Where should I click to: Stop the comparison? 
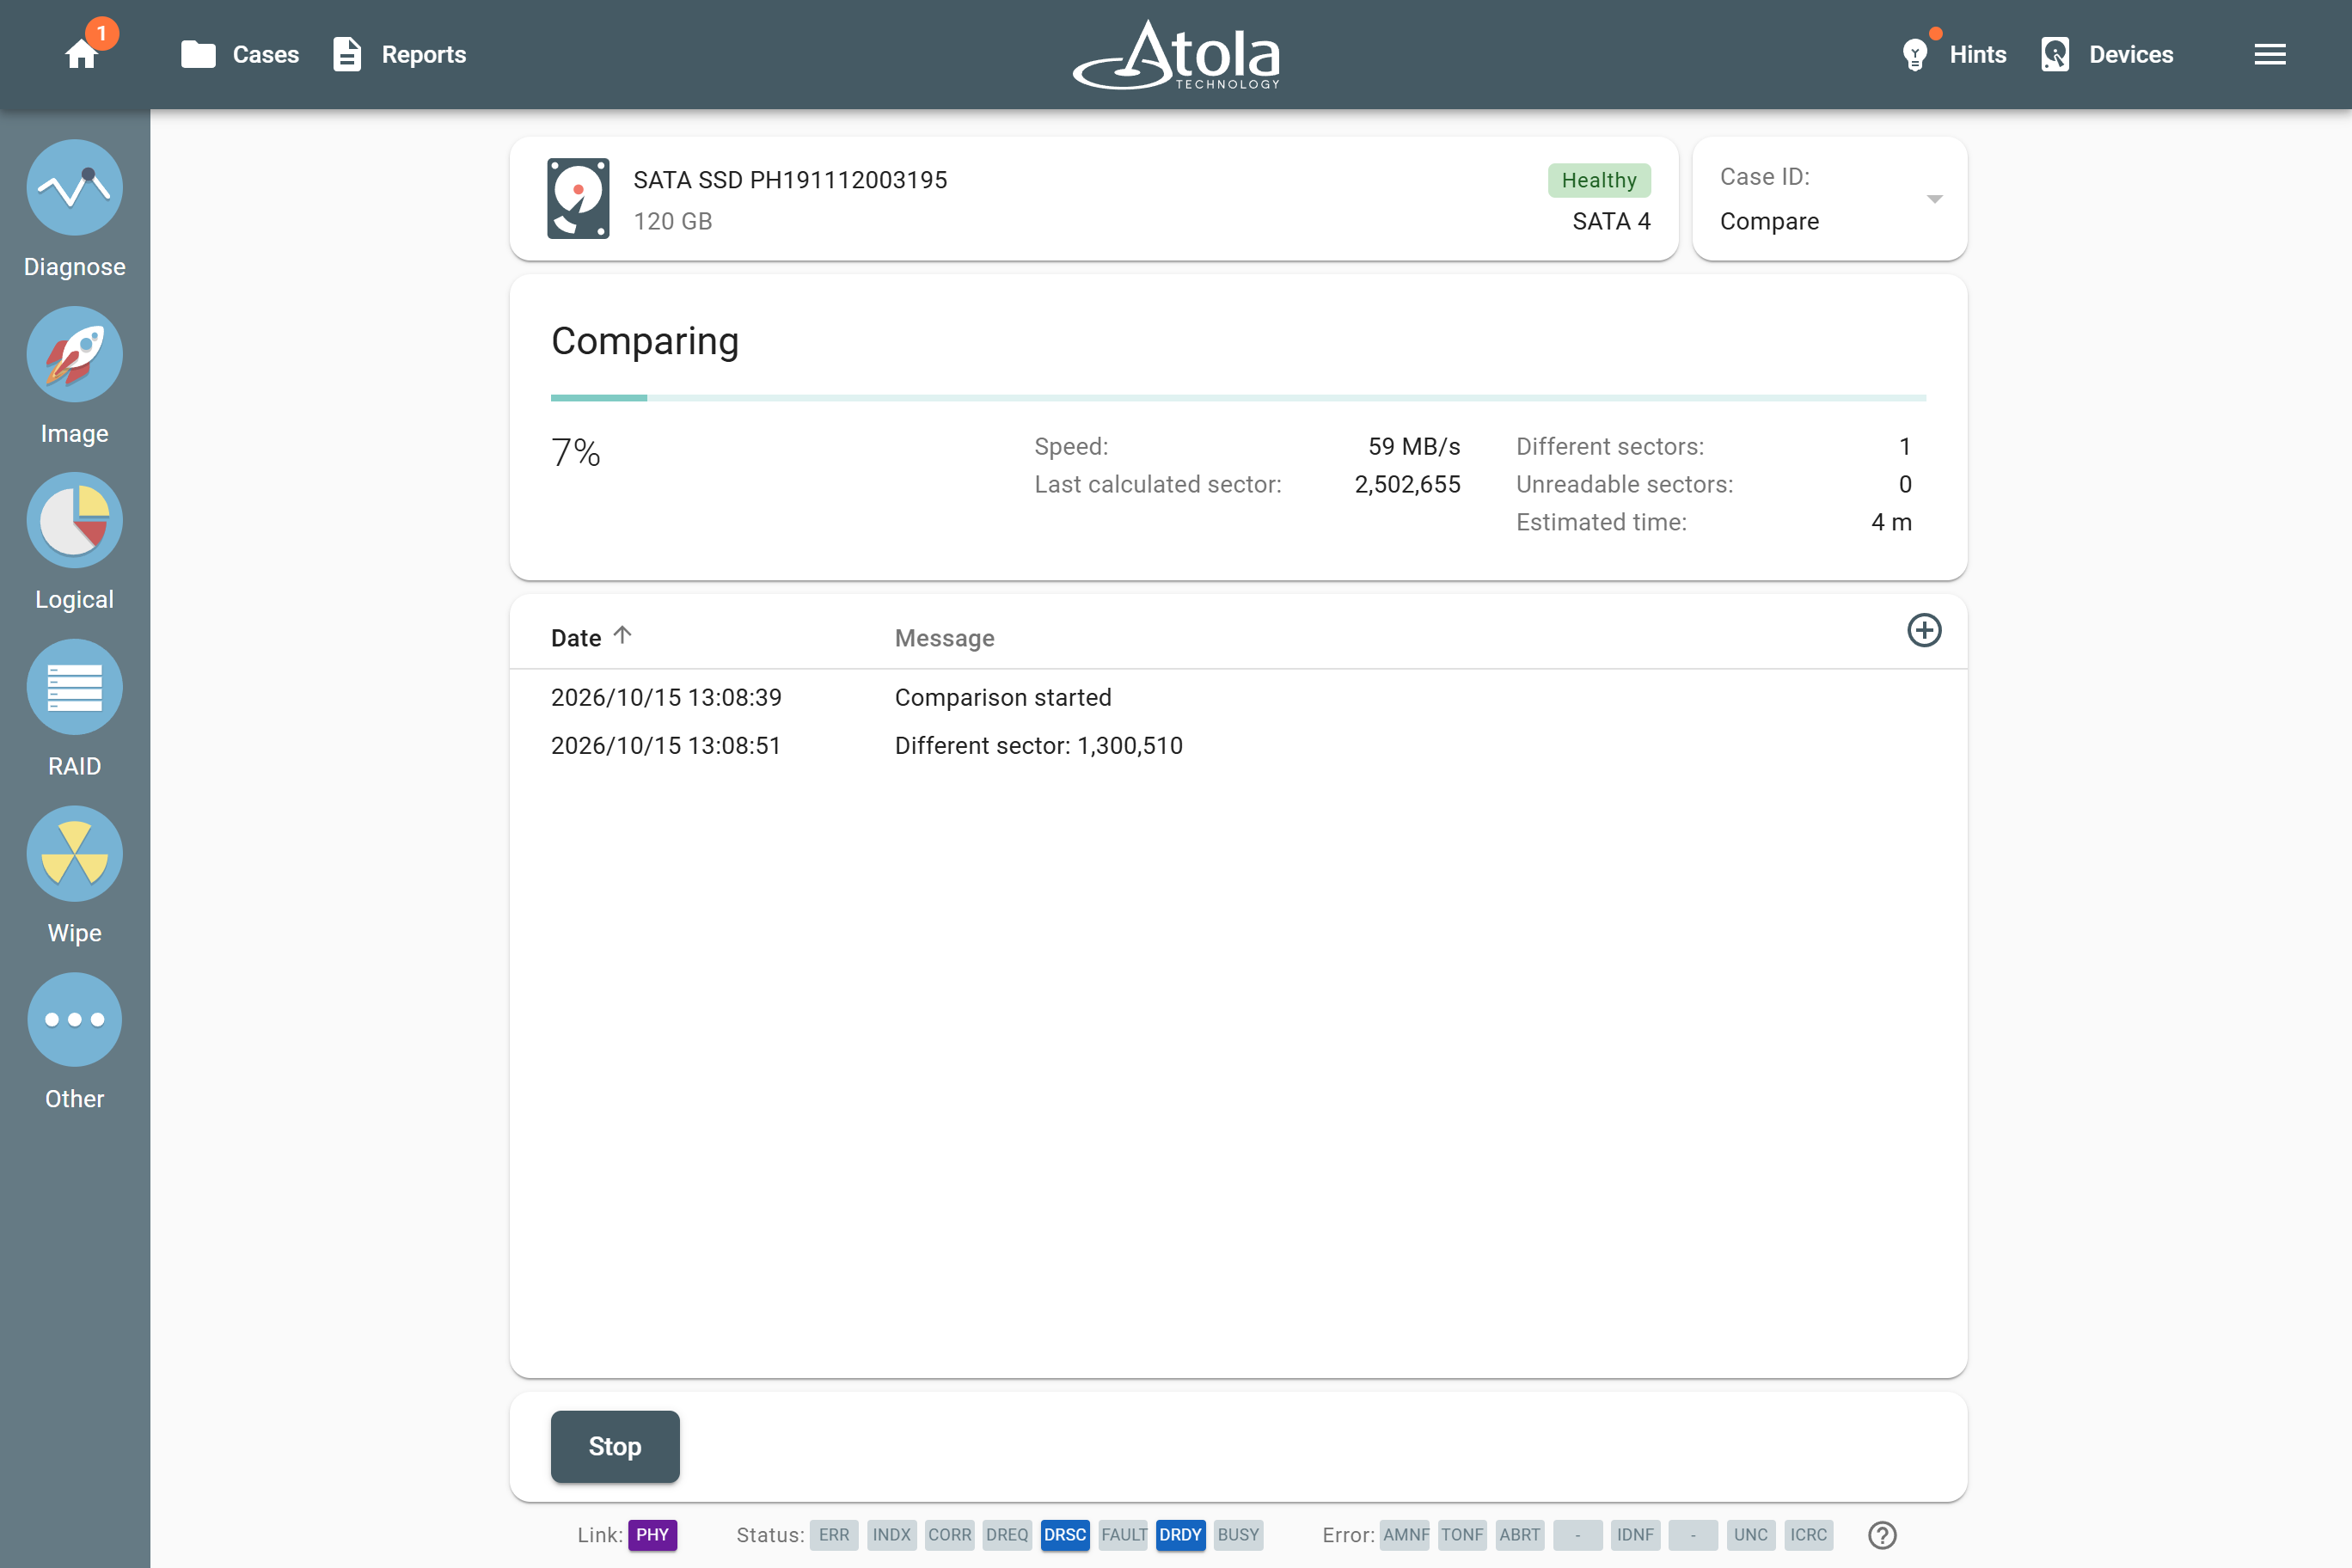[x=615, y=1446]
